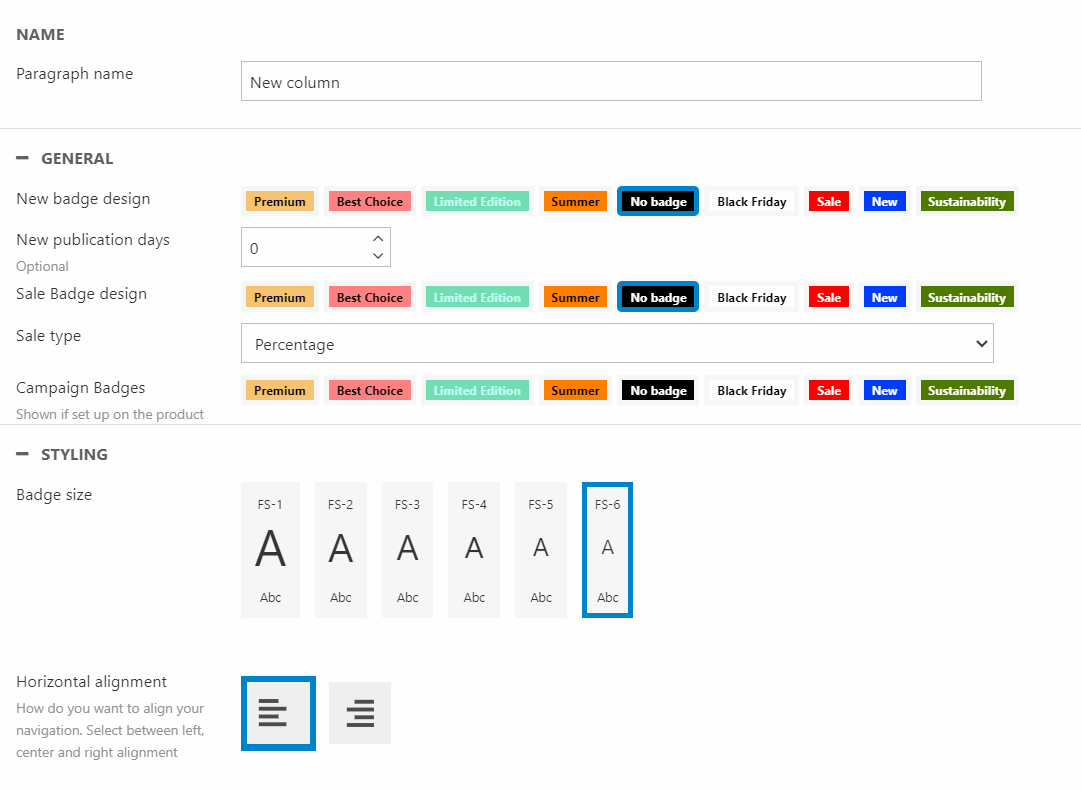
Task: Select left horizontal alignment icon
Action: [278, 713]
